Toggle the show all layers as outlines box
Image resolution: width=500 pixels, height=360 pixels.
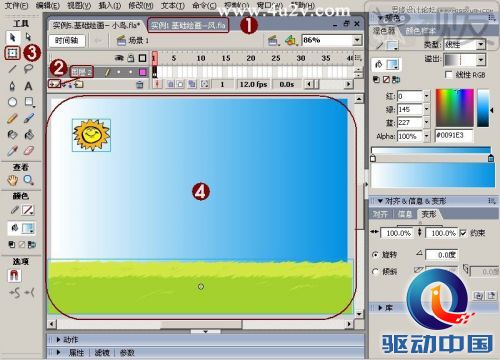(x=143, y=58)
